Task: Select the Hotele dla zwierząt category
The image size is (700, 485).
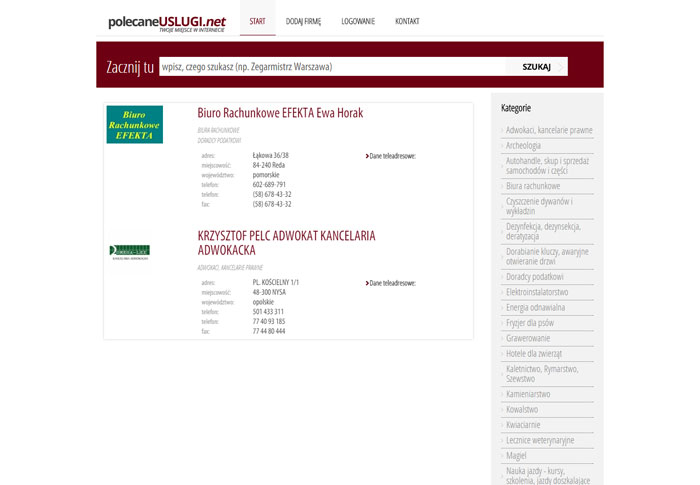Action: click(x=534, y=353)
